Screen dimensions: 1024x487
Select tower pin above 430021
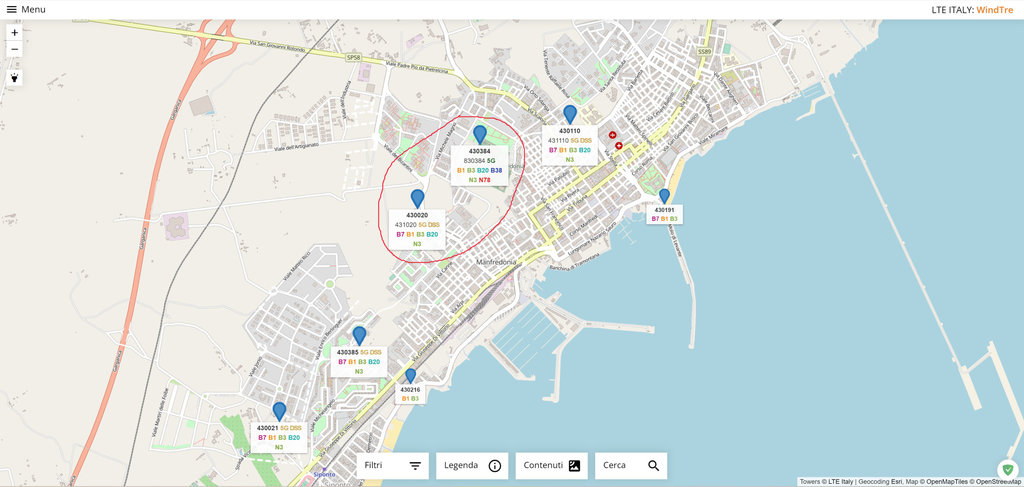(x=280, y=411)
